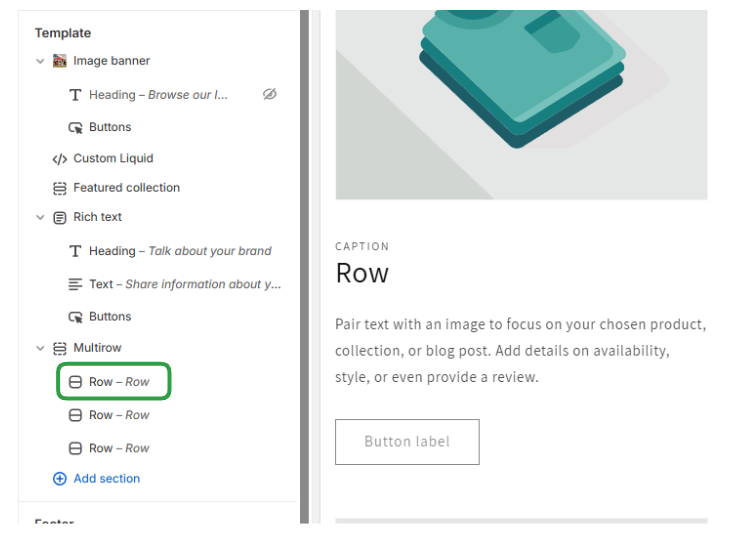Click the Image banner thumbnail icon

coord(60,61)
